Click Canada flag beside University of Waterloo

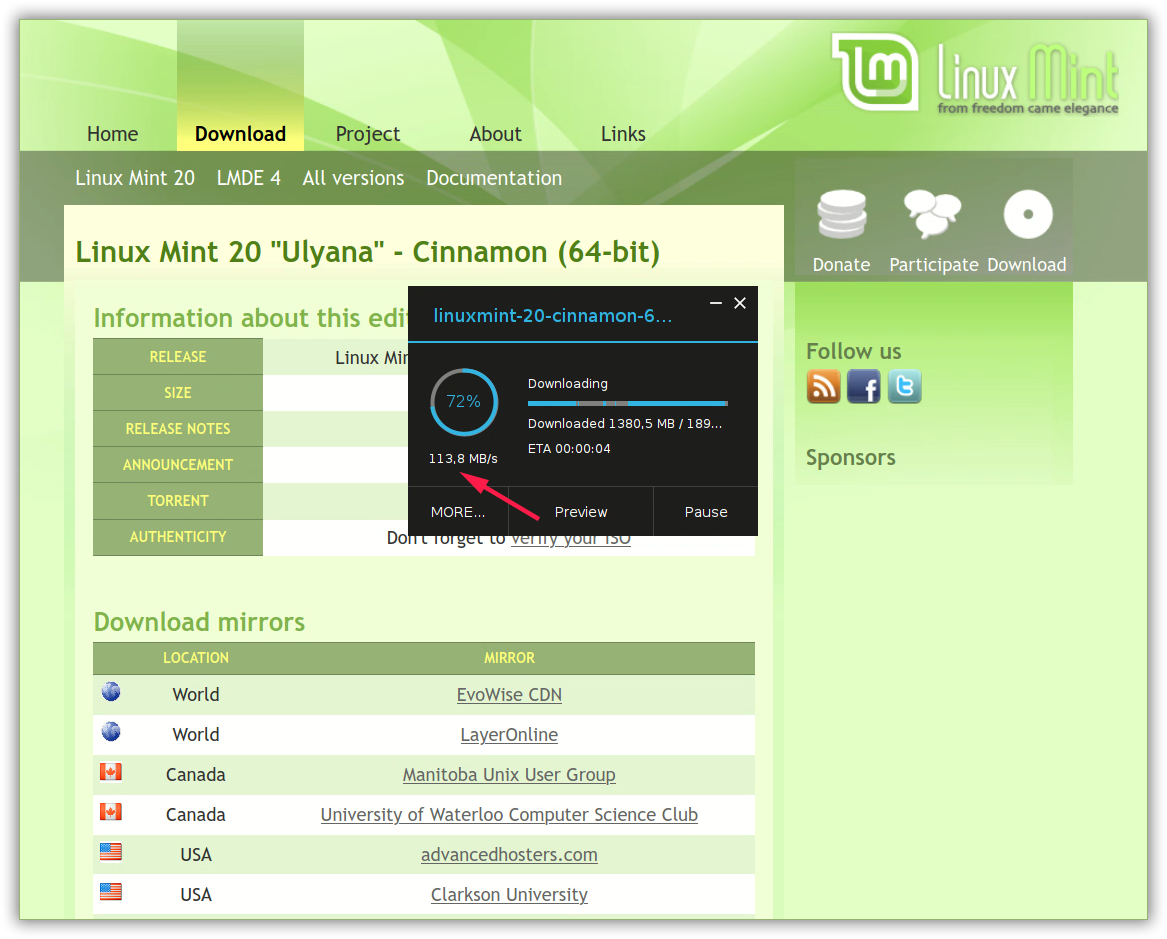tap(111, 812)
